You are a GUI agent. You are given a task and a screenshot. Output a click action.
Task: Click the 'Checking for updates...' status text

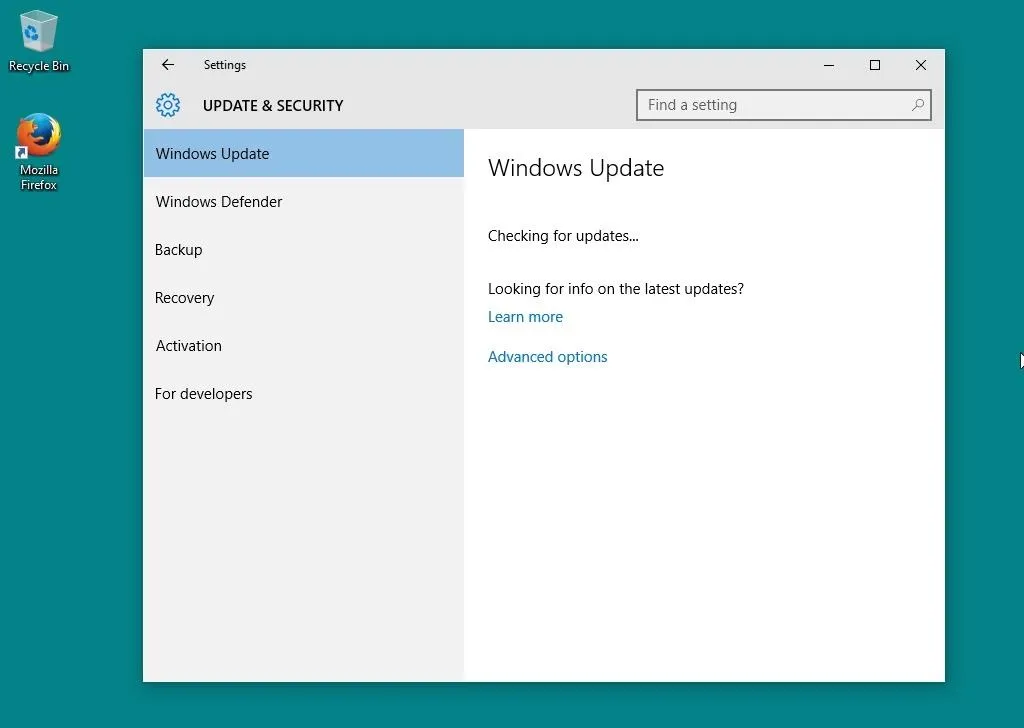[x=563, y=236]
